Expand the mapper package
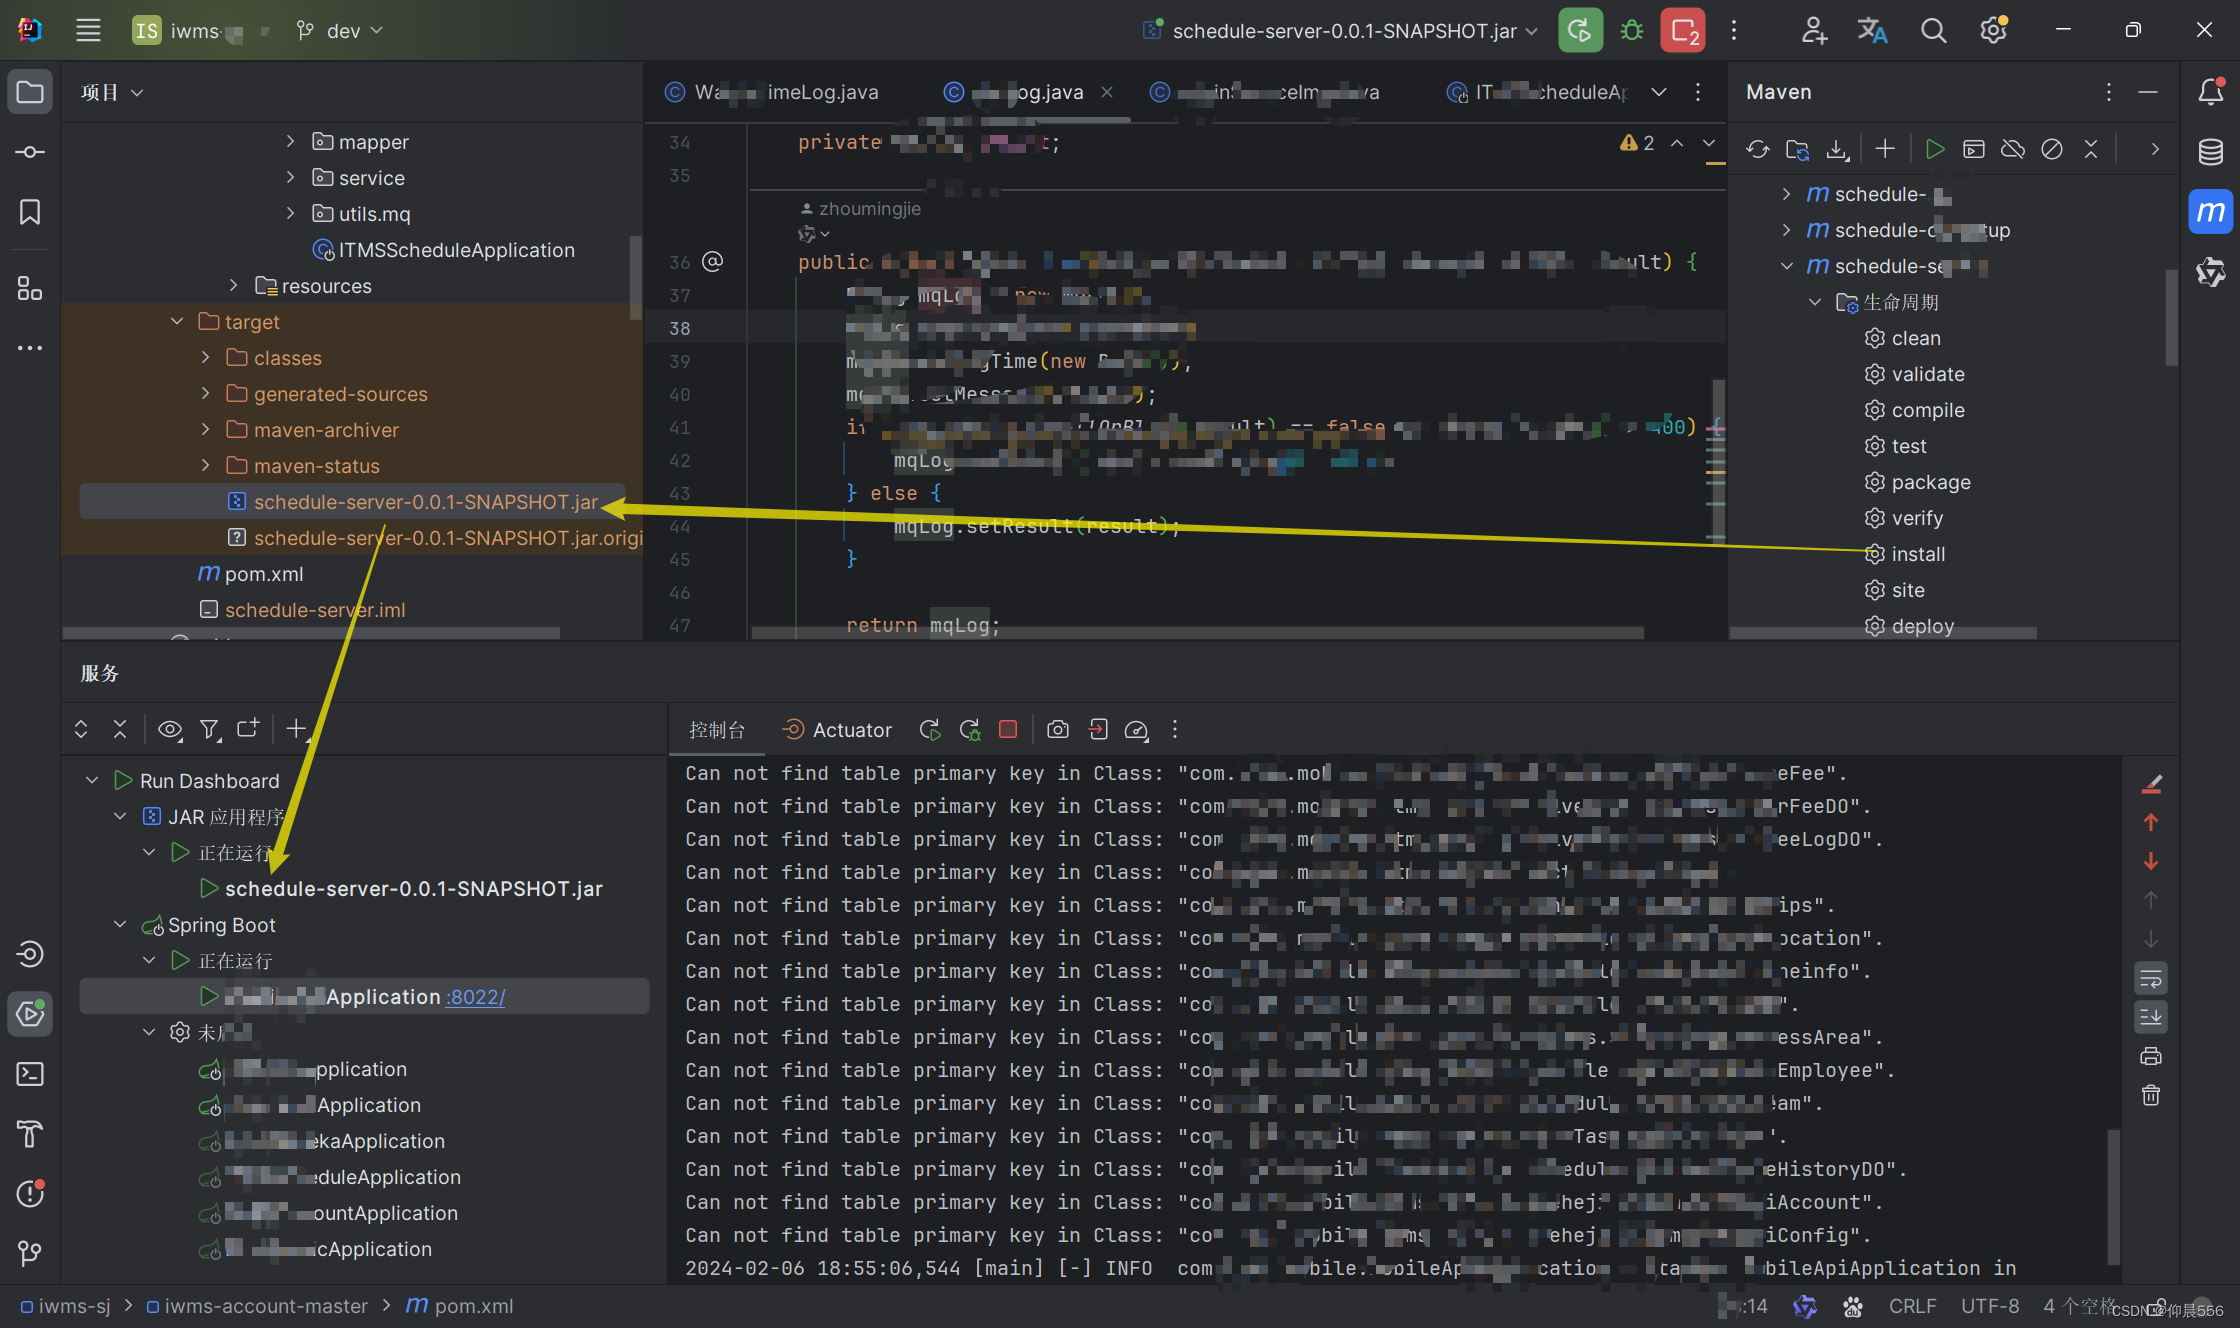The width and height of the screenshot is (2240, 1328). click(290, 141)
